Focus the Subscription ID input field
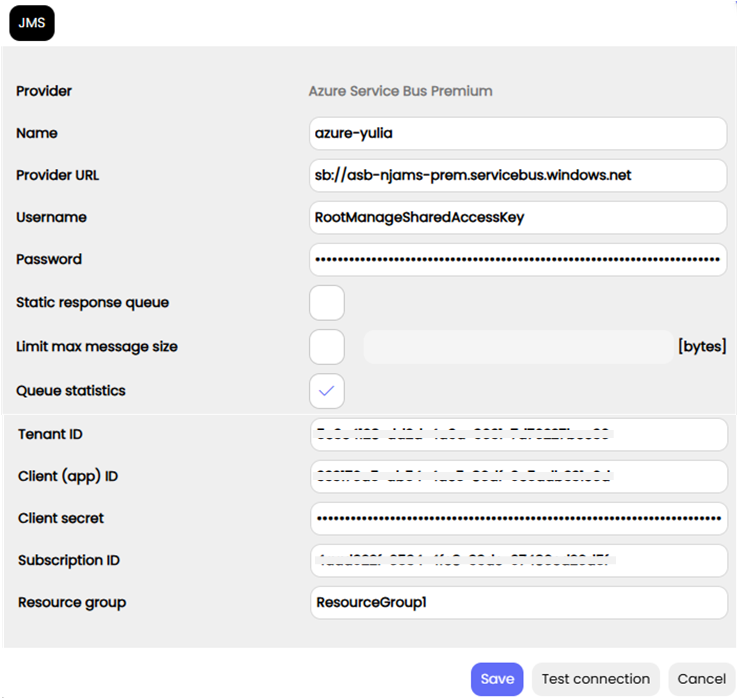Image resolution: width=738 pixels, height=699 pixels. coord(519,560)
